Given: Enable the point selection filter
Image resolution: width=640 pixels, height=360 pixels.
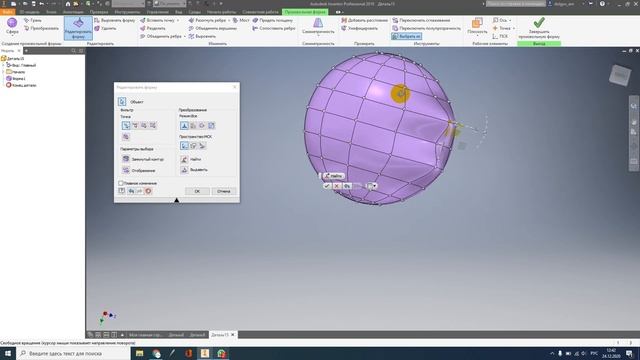Looking at the screenshot, I should pos(126,125).
